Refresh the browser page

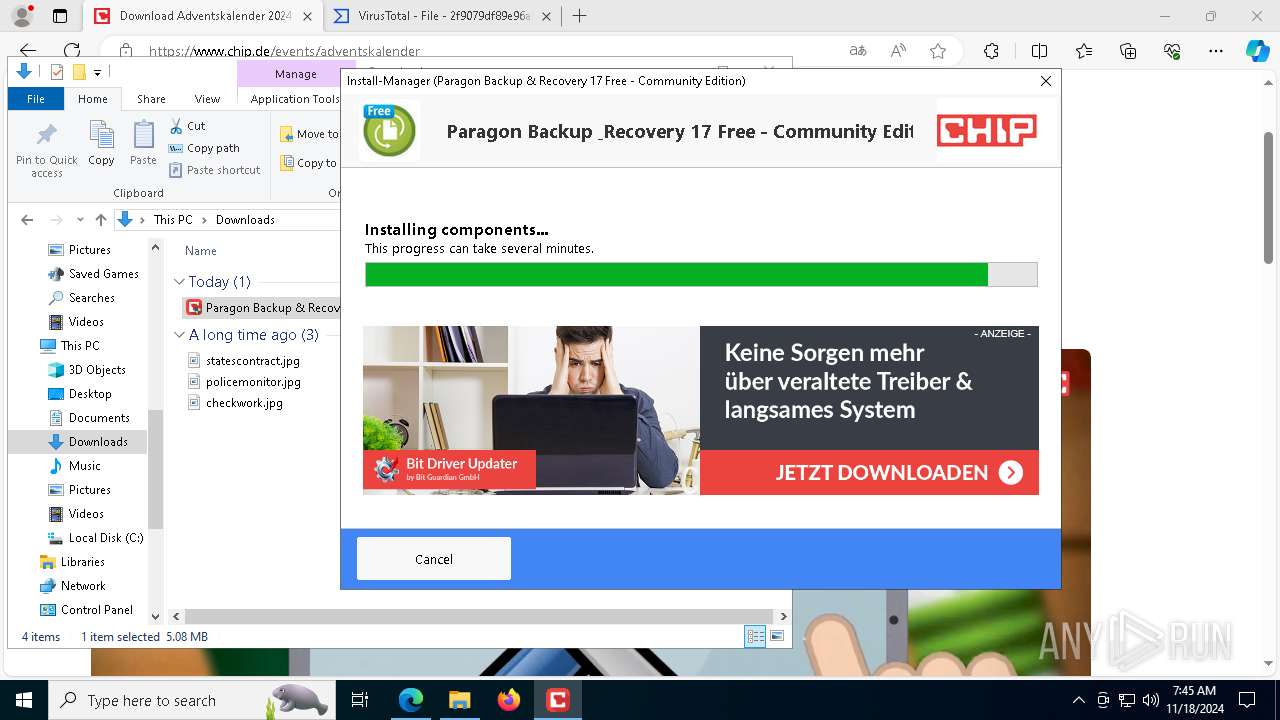(72, 51)
